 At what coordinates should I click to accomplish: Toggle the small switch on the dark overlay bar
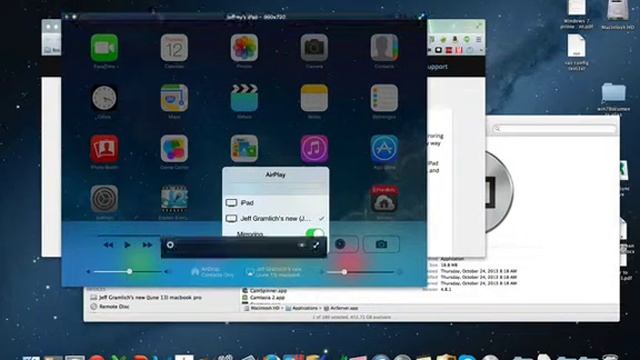[301, 245]
